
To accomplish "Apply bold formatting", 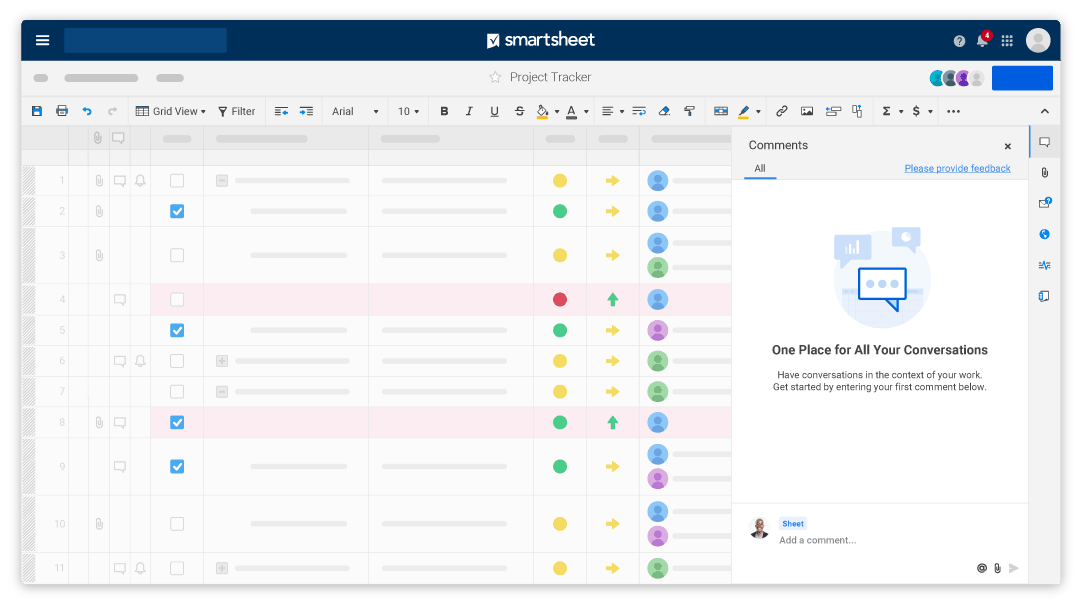I will point(444,111).
